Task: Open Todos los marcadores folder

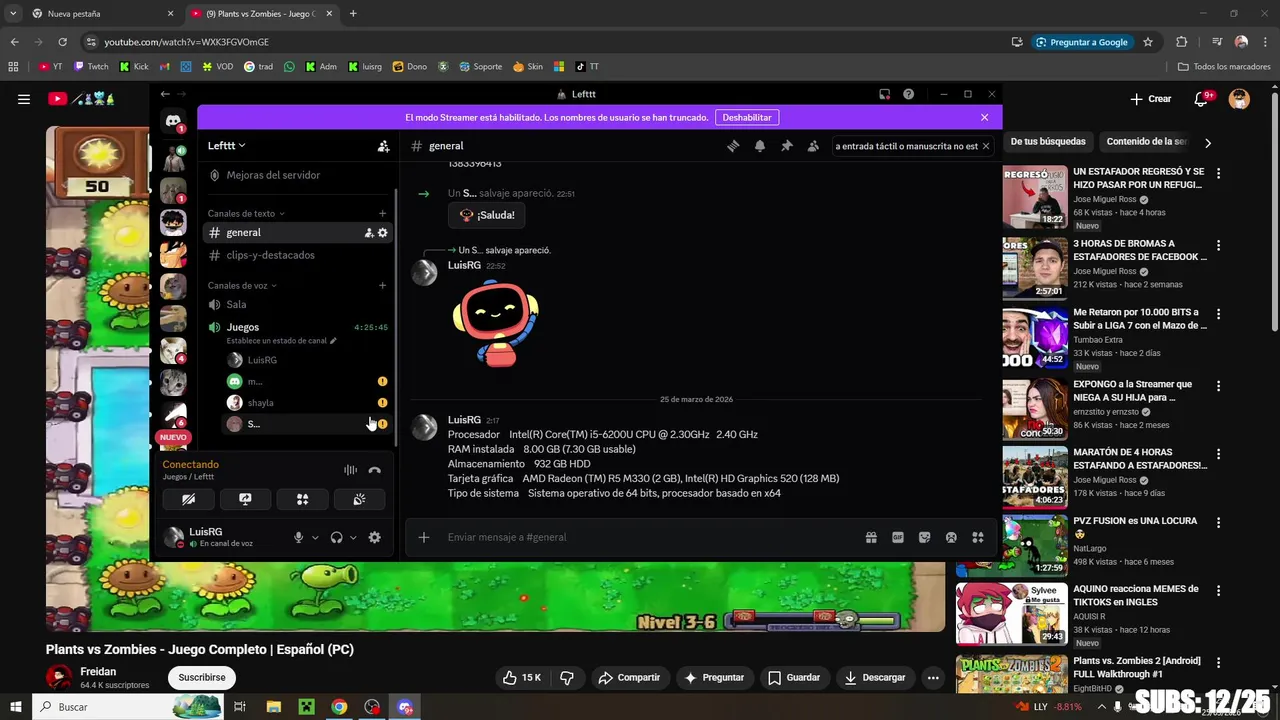Action: pos(1224,67)
